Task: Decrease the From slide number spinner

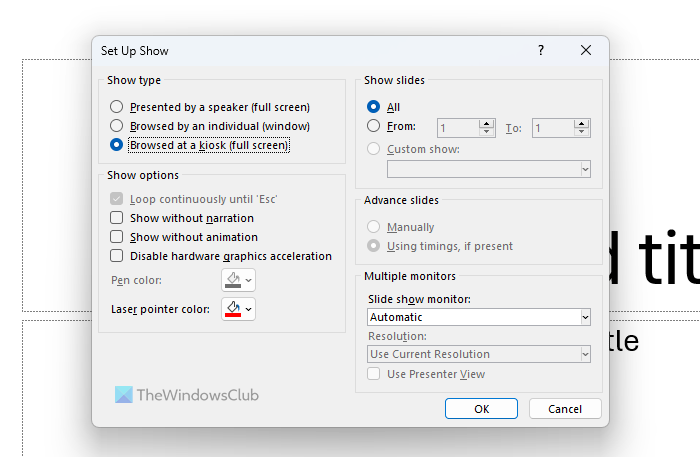Action: (x=487, y=132)
